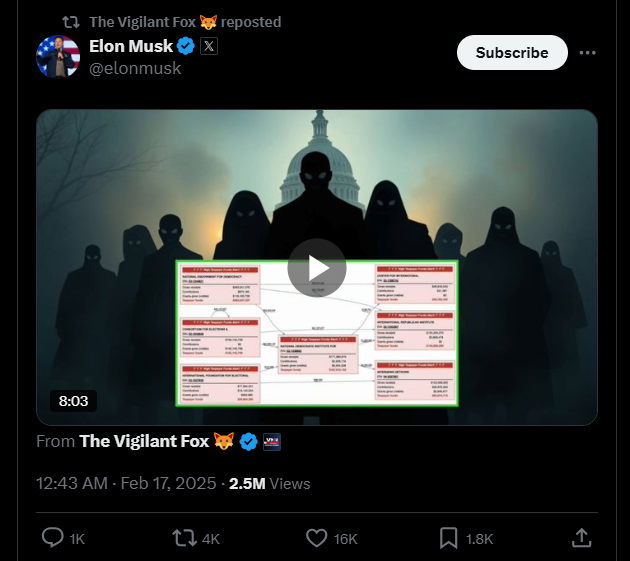Click the VFX affiliation badge icon
Viewport: 630px width, 561px height.
pyautogui.click(x=272, y=442)
